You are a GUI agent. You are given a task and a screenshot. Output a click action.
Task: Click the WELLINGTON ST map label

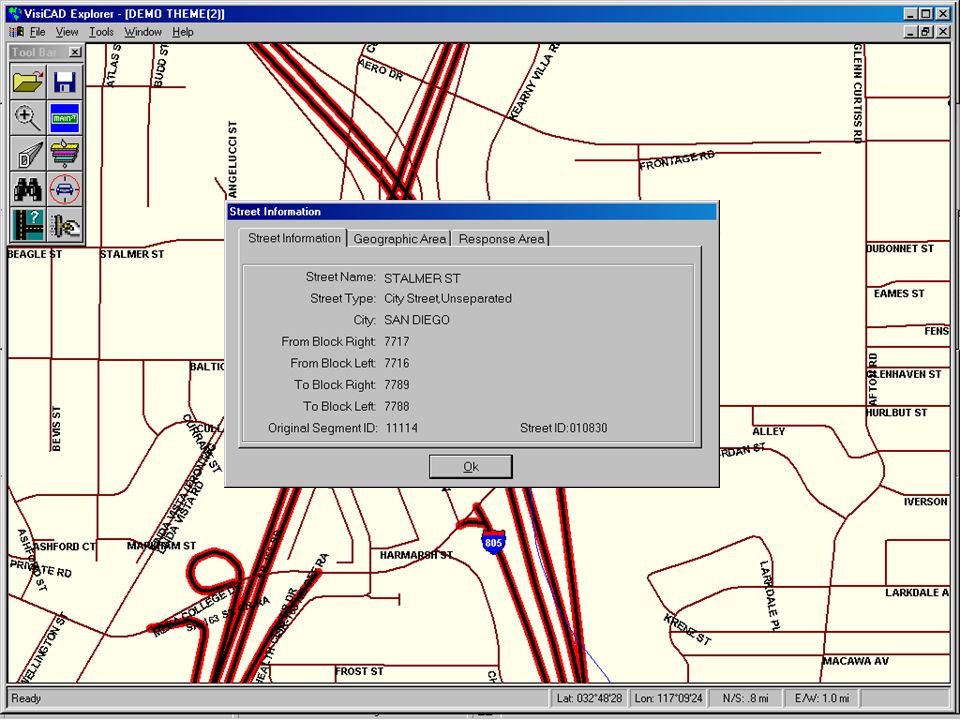42,648
